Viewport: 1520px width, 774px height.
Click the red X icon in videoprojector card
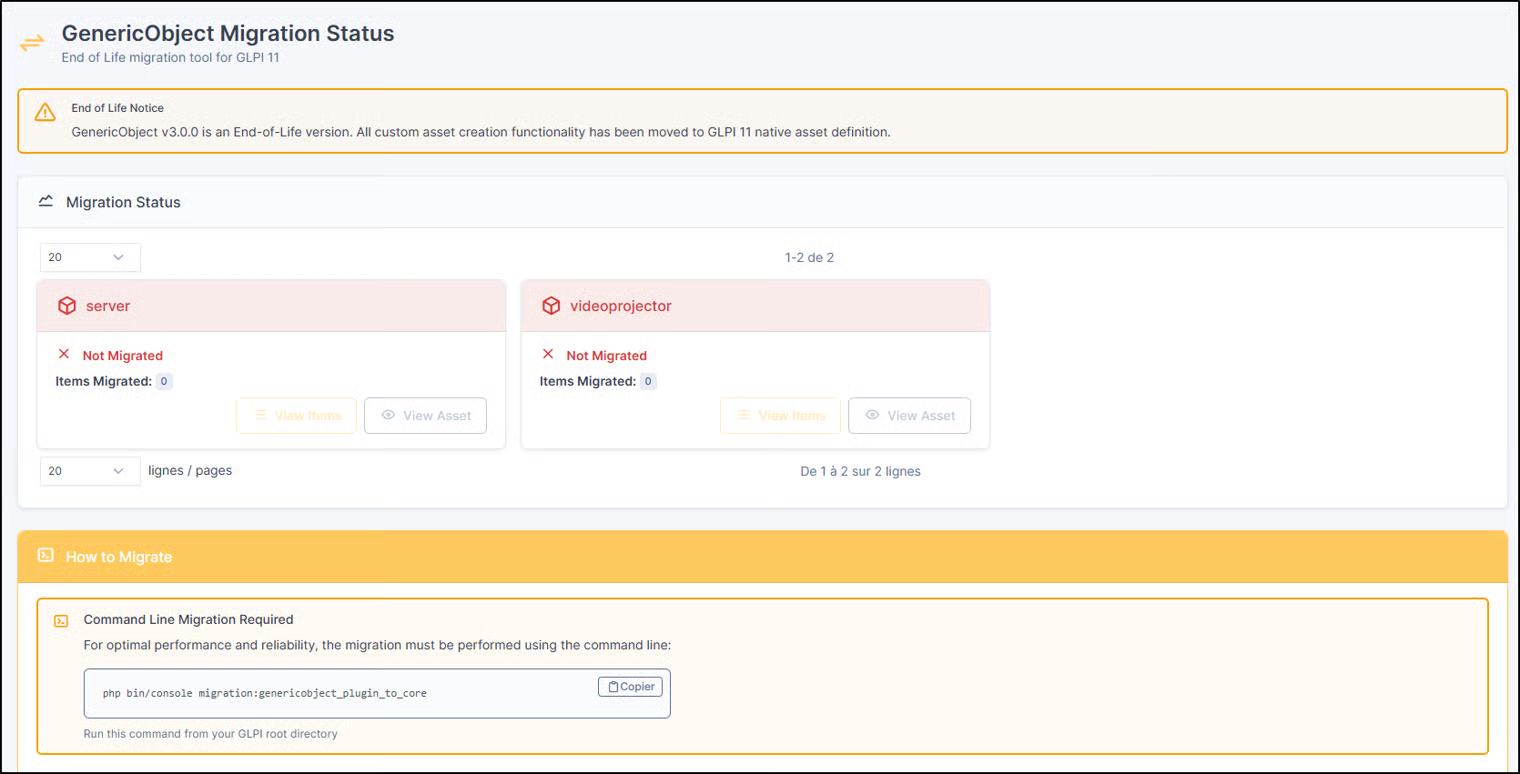[x=547, y=355]
